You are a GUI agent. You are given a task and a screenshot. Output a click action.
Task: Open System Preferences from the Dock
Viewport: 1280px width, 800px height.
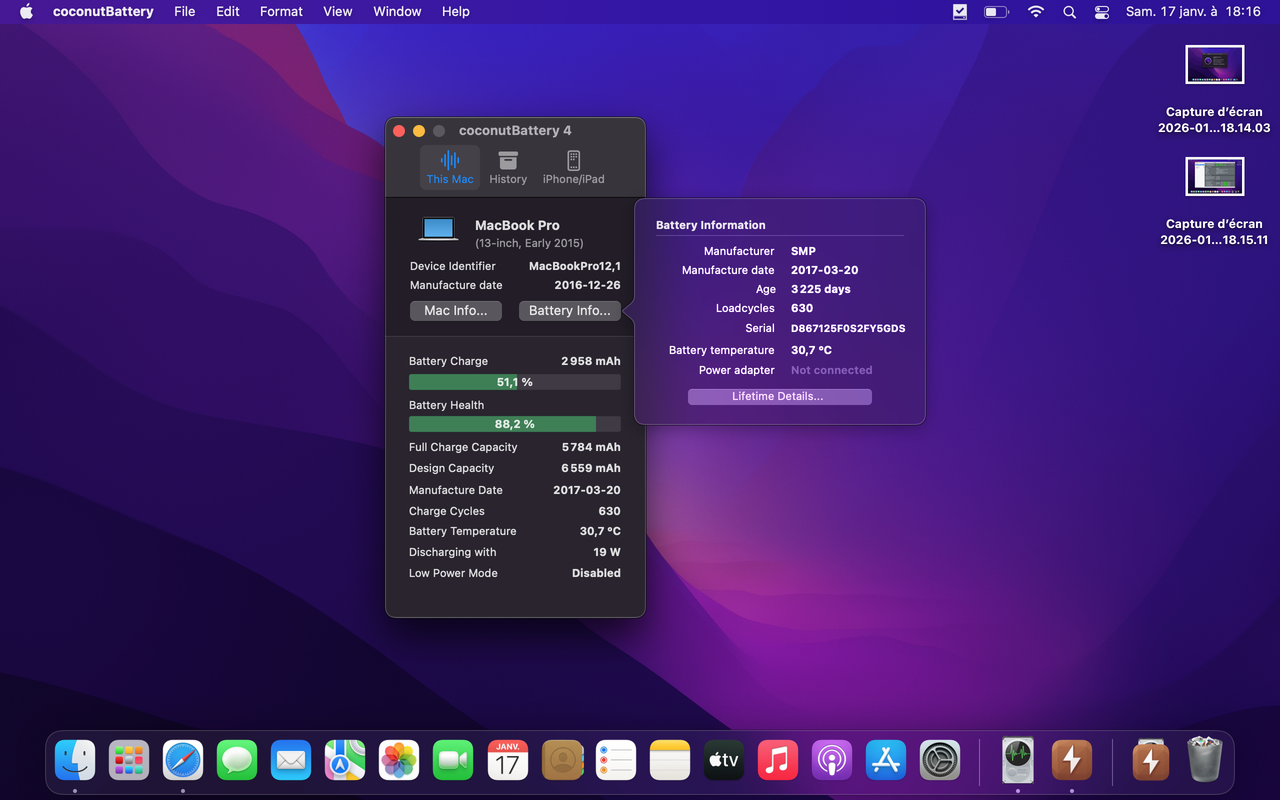pos(940,760)
